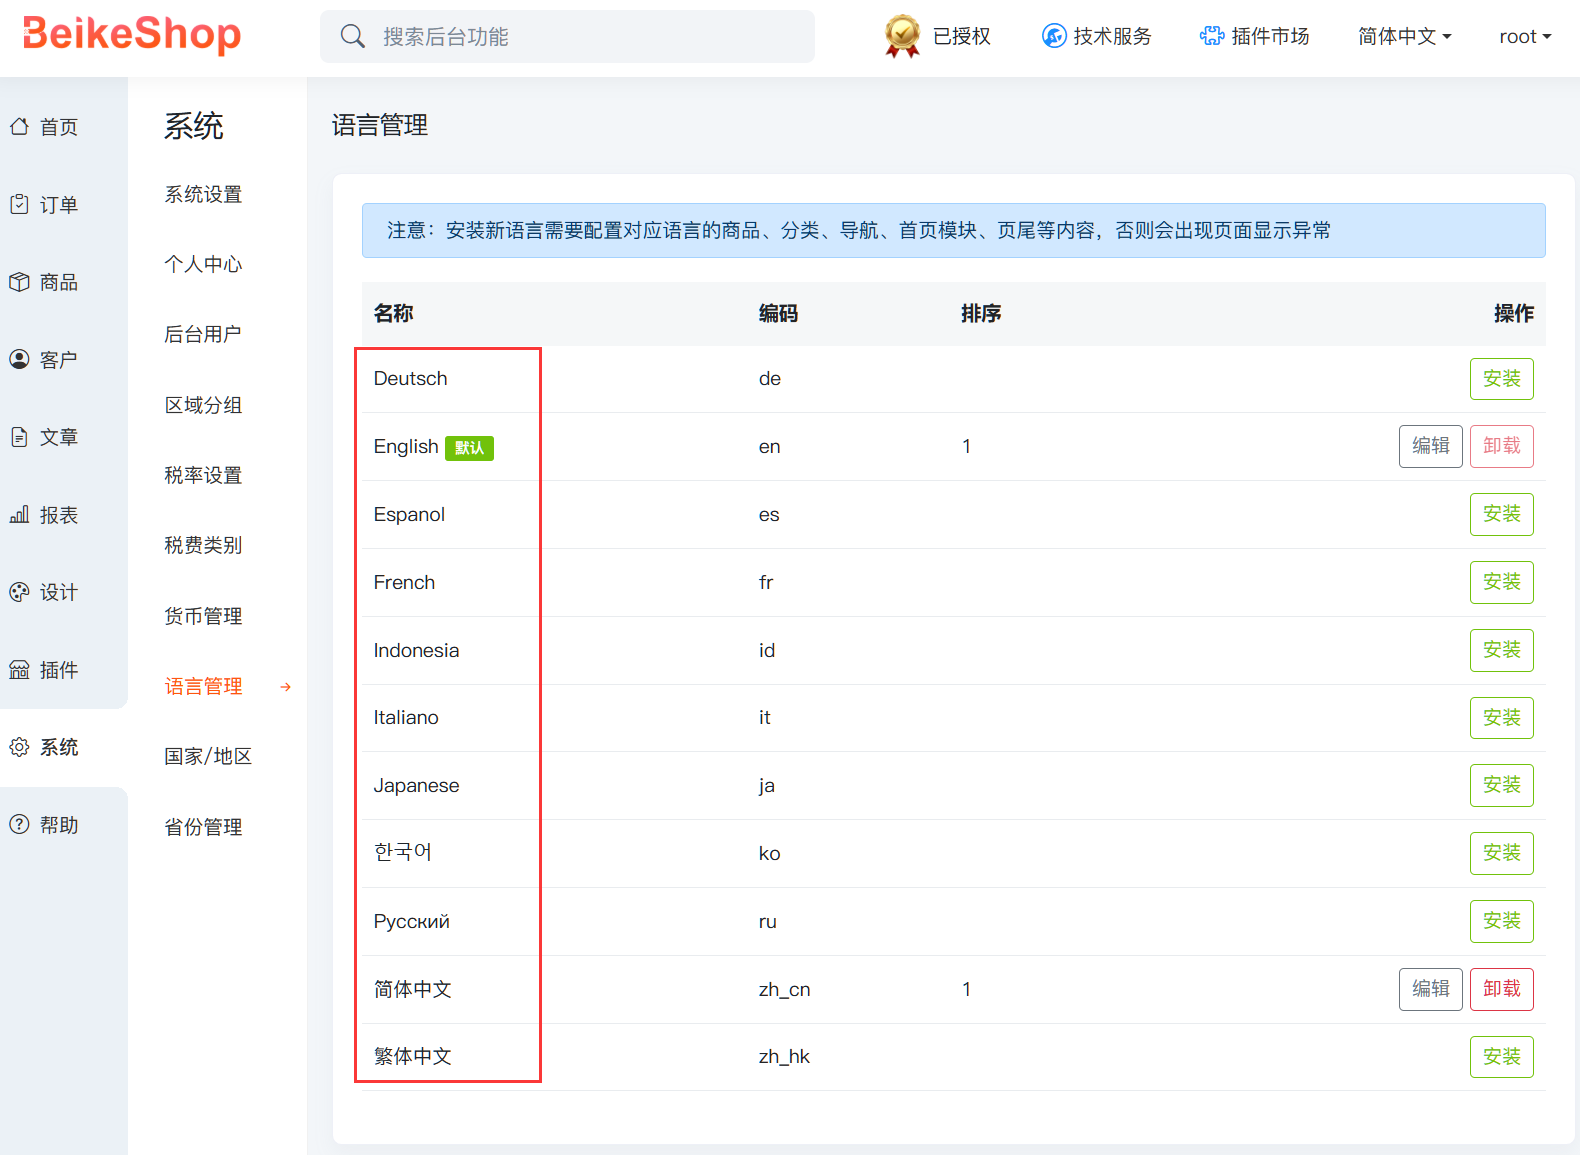Image resolution: width=1580 pixels, height=1155 pixels.
Task: Open the root user dropdown menu
Action: (x=1524, y=37)
